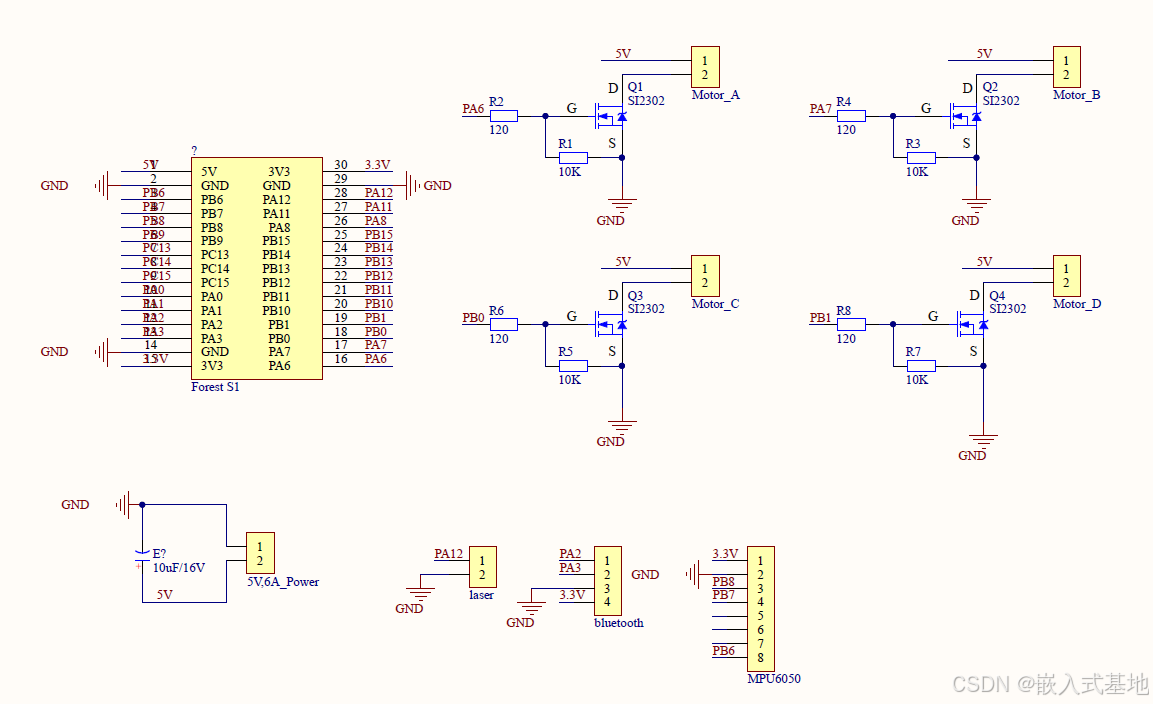Select the Q2 SI2302 MOSFET symbol
This screenshot has width=1153, height=704.
965,116
